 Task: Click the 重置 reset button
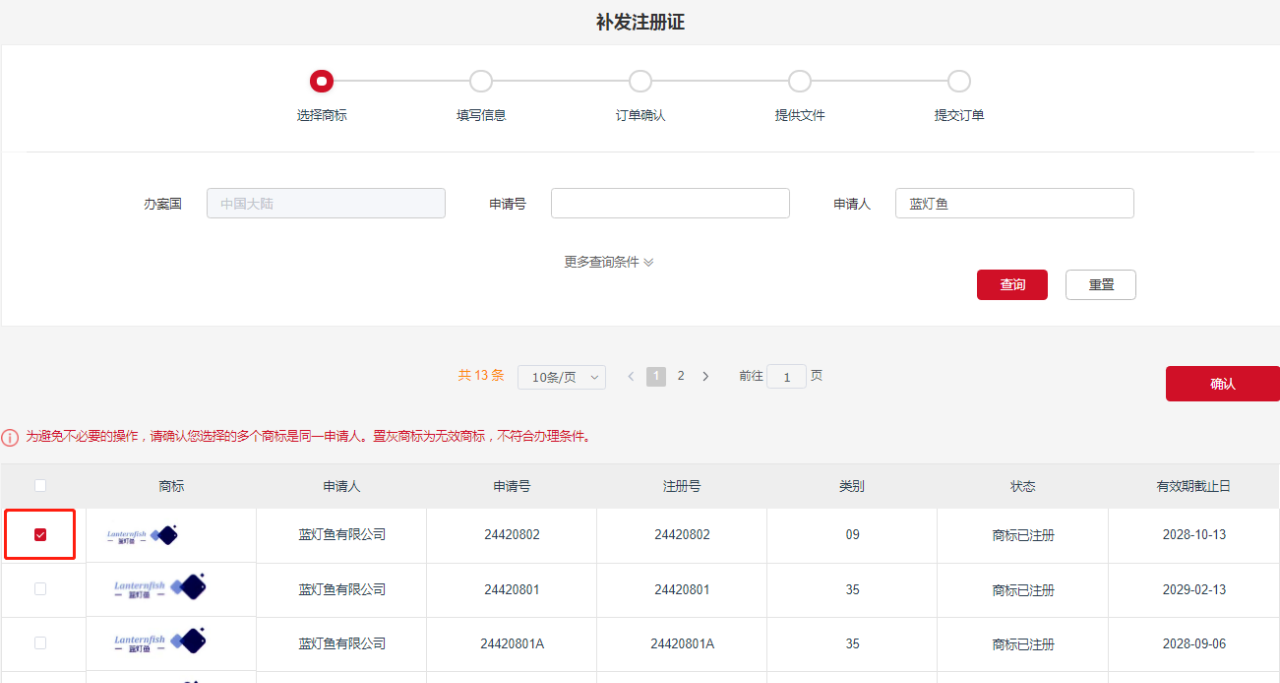tap(1101, 285)
